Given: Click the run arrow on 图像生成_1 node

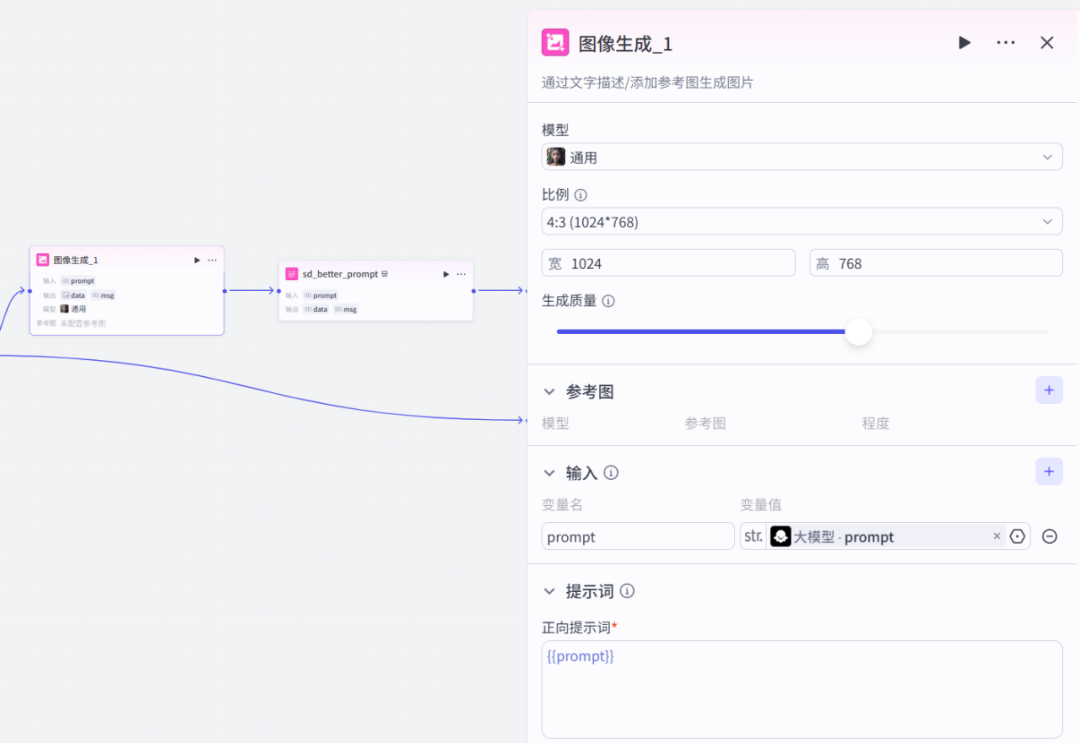Looking at the screenshot, I should pos(196,259).
